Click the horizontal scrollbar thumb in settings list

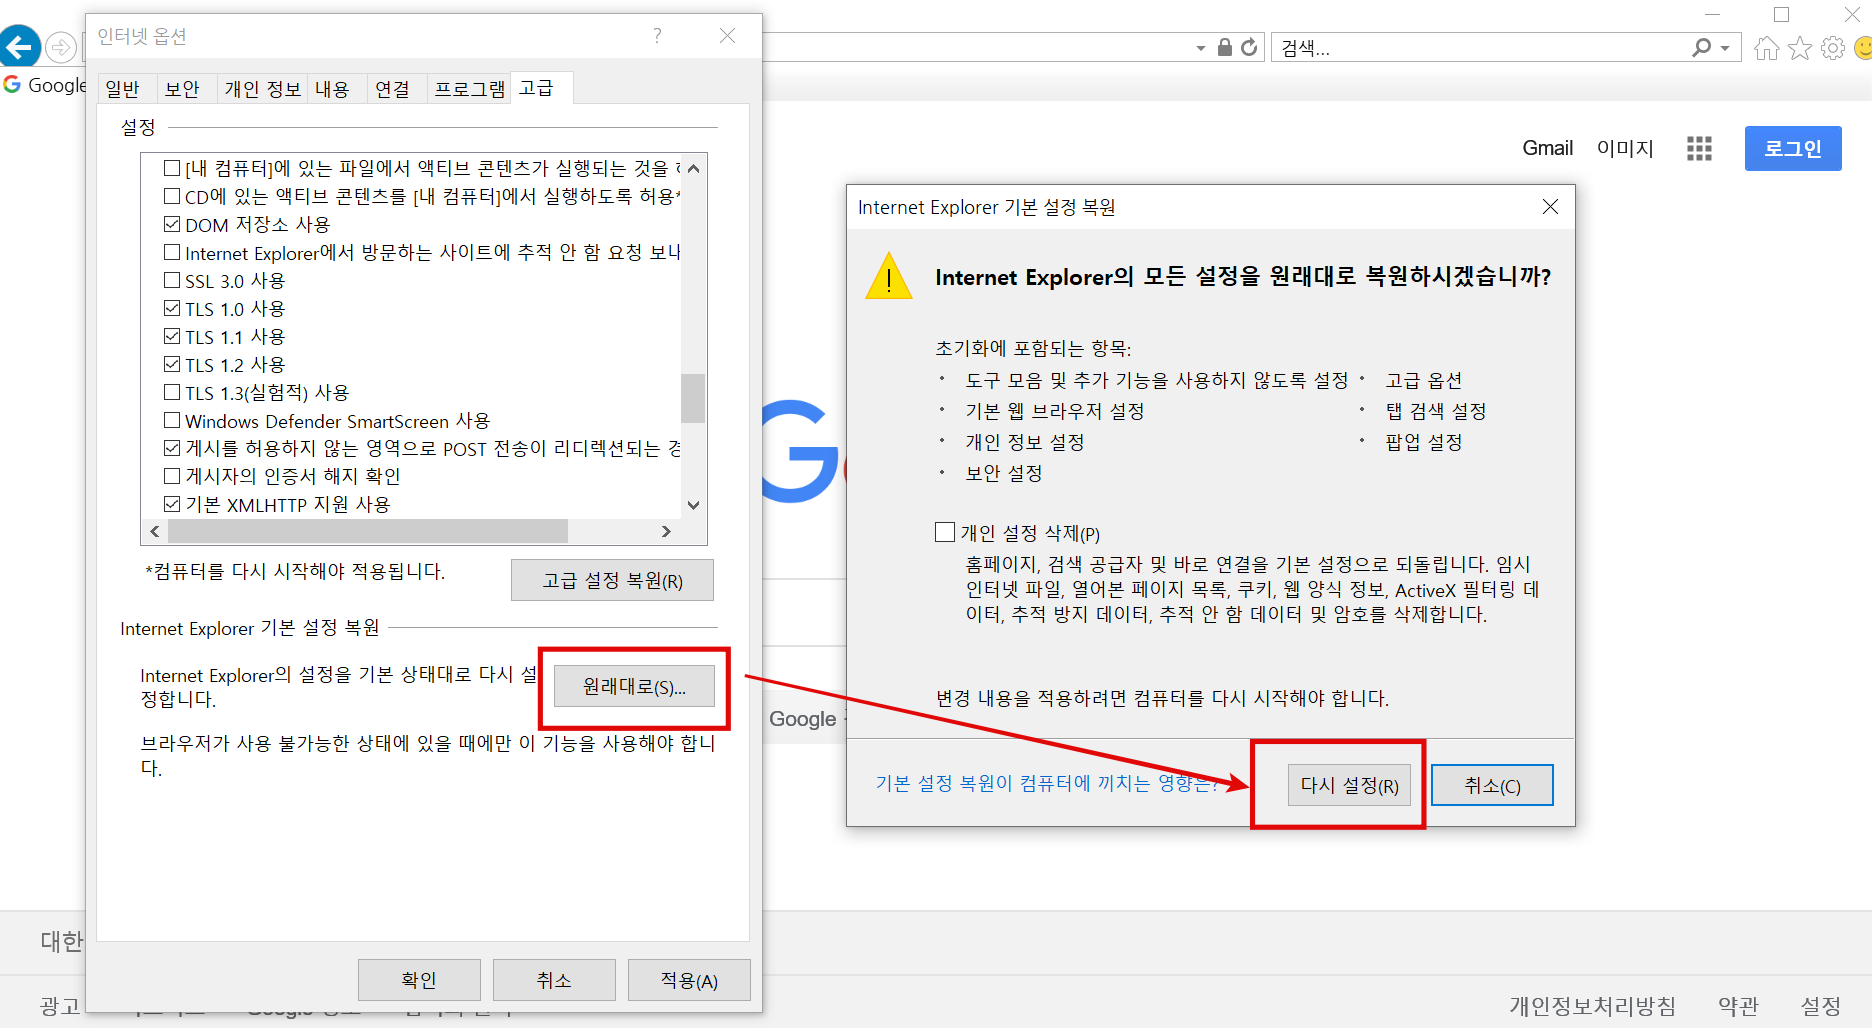click(x=367, y=531)
